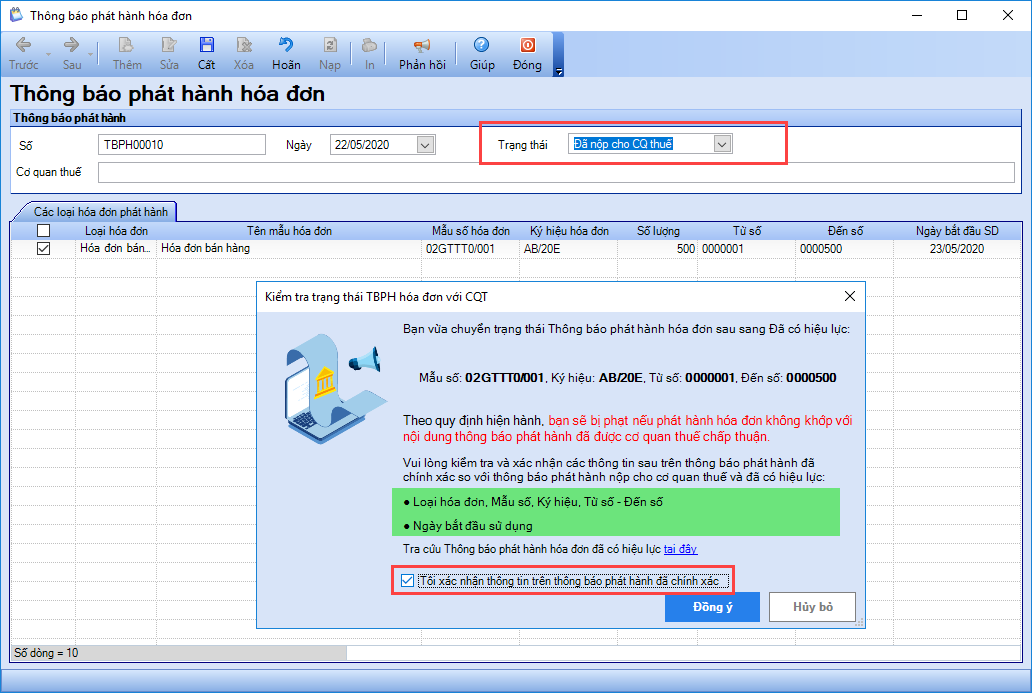Open the Ngày date picker dropdown
The height and width of the screenshot is (693, 1032).
(x=425, y=145)
